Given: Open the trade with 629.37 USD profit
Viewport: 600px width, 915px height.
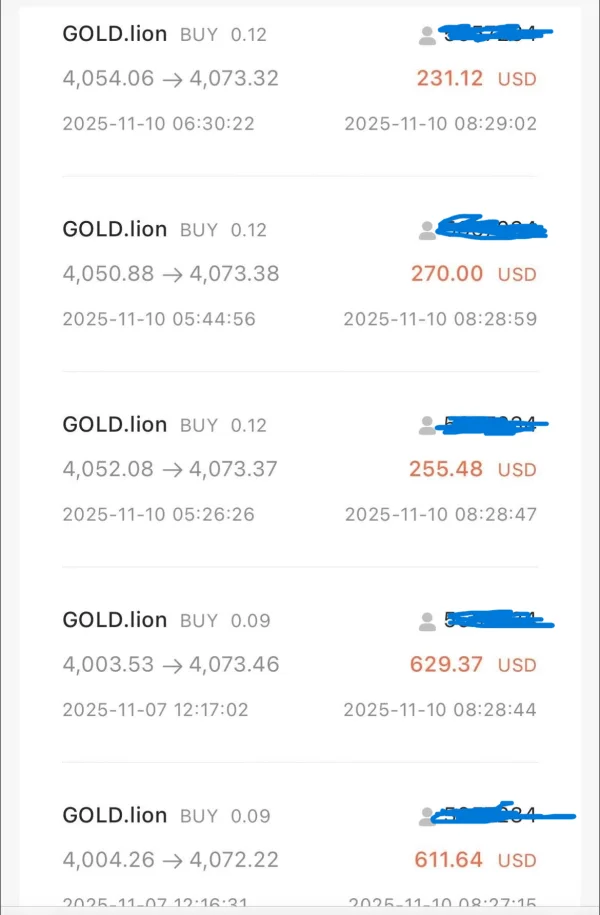Looking at the screenshot, I should [446, 664].
